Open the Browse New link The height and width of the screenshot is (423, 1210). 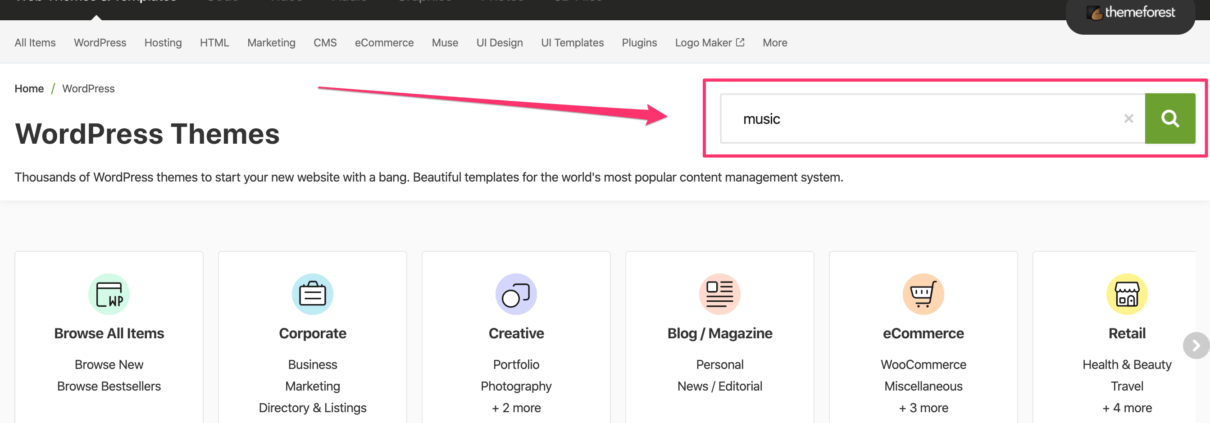click(109, 365)
